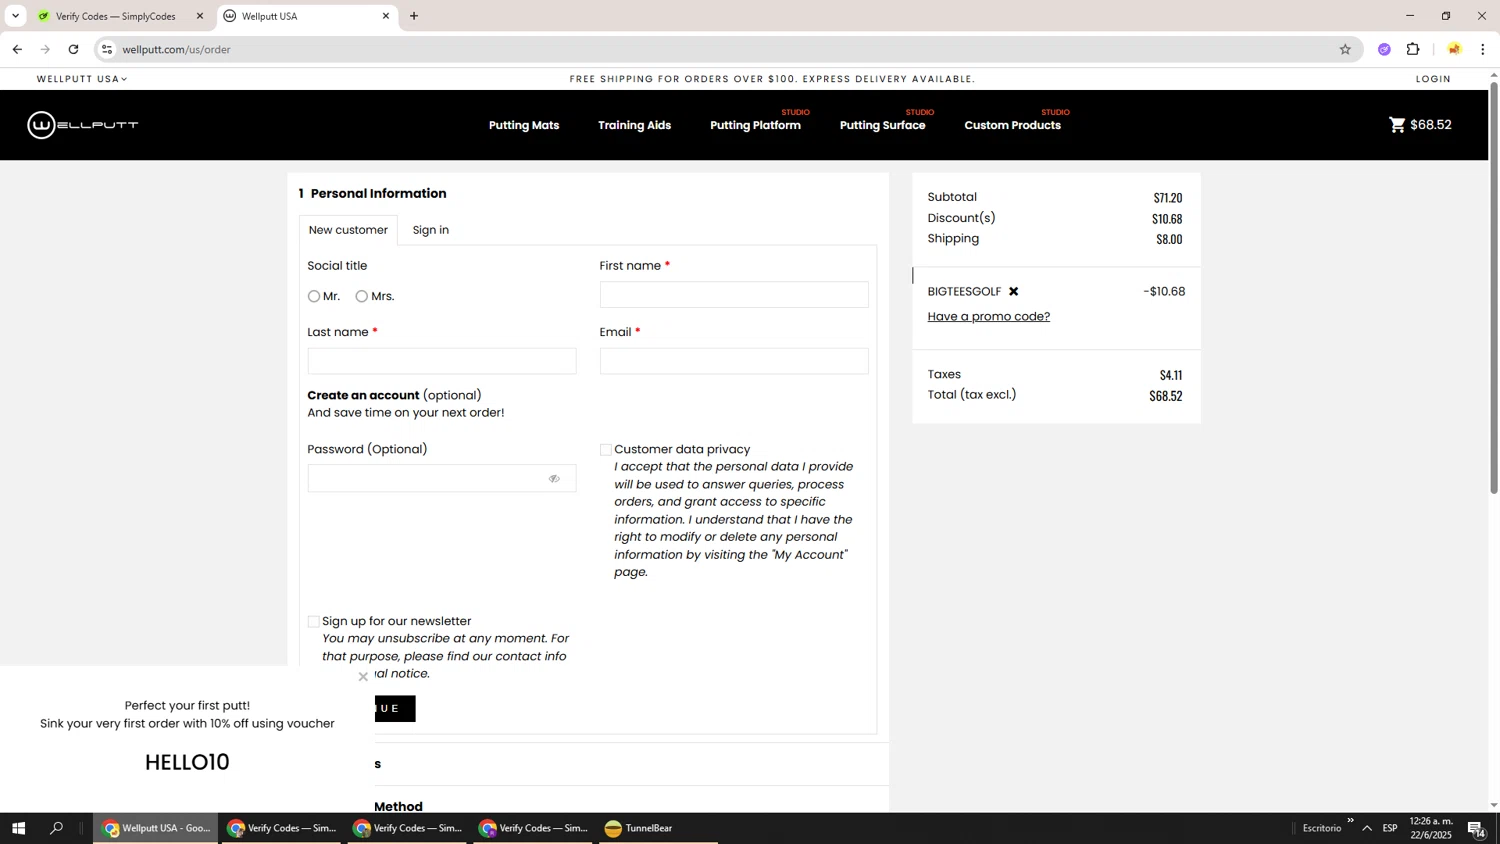
Task: Click the ESP language indicator in taskbar
Action: click(x=1390, y=828)
